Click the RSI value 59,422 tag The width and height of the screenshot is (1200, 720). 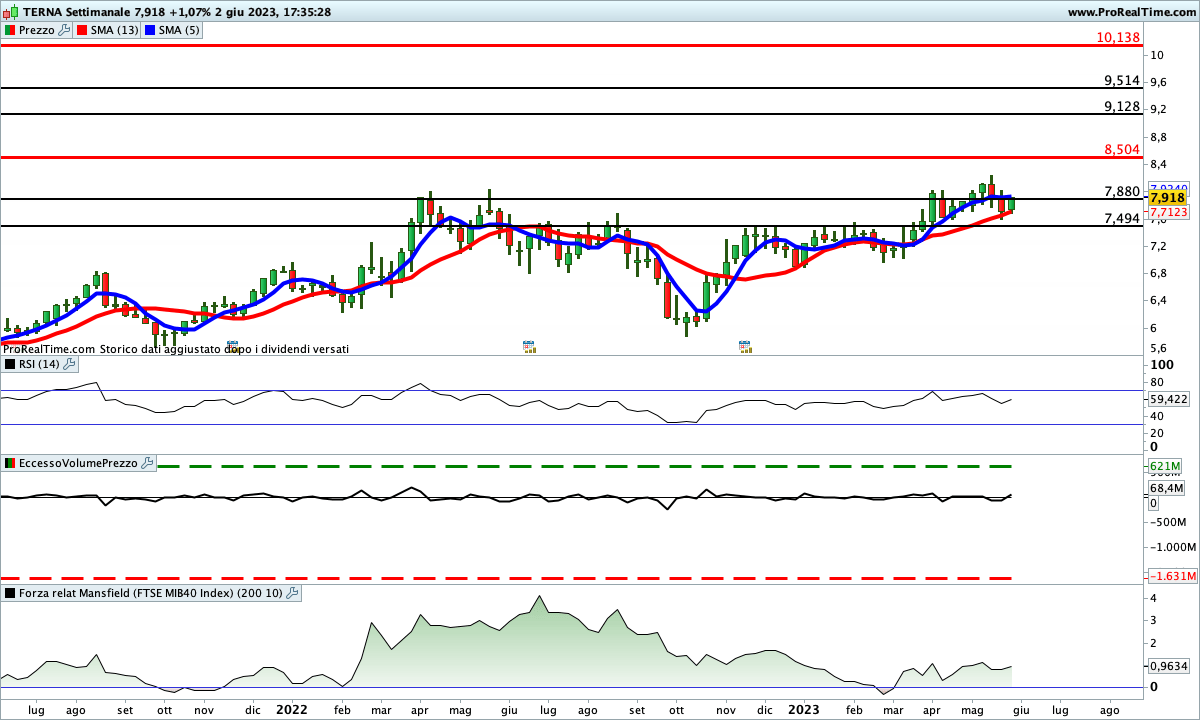pos(1169,398)
